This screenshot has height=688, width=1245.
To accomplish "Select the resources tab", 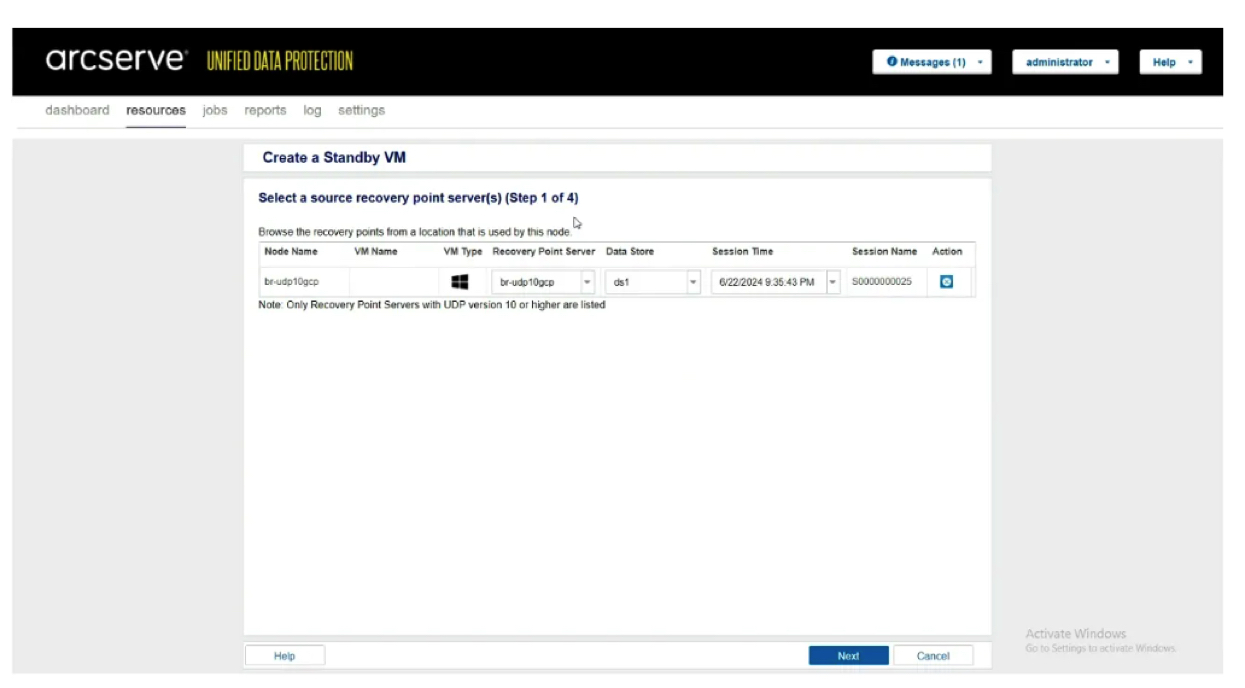I will pyautogui.click(x=156, y=110).
